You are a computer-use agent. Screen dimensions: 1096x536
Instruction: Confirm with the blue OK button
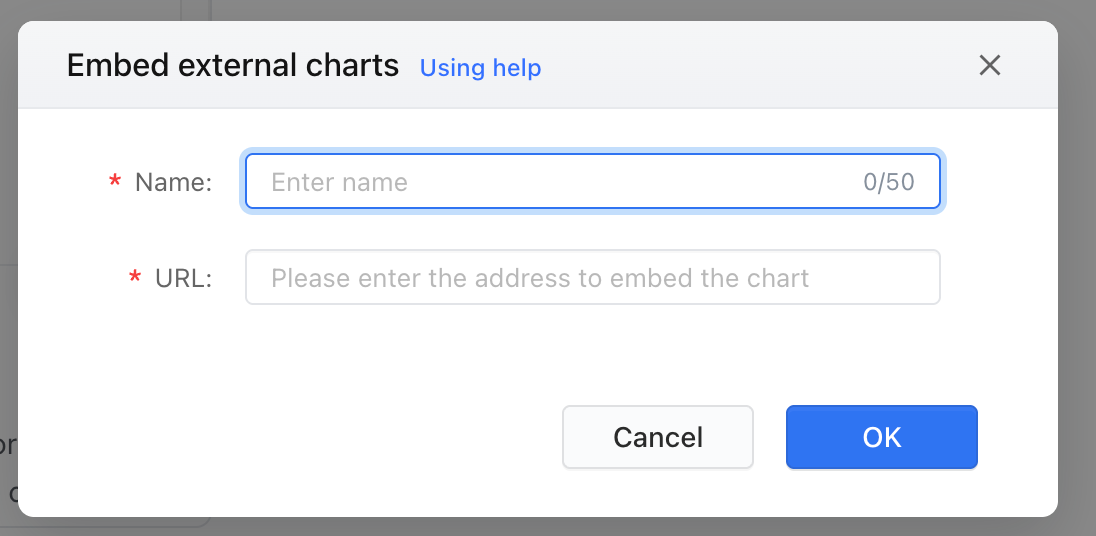[x=881, y=437]
